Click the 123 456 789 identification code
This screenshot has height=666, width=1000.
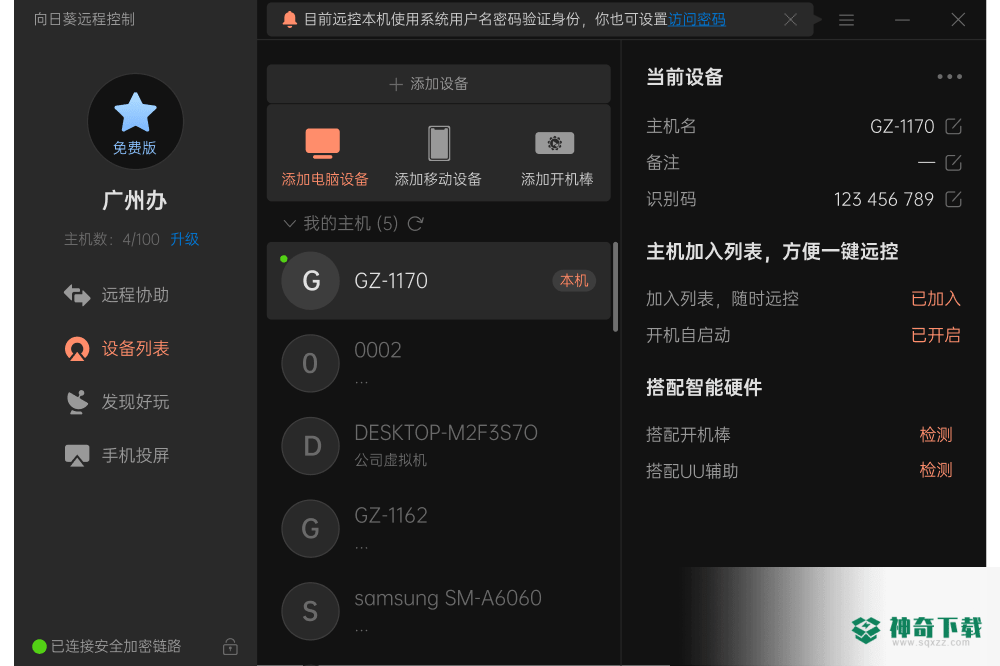point(884,200)
